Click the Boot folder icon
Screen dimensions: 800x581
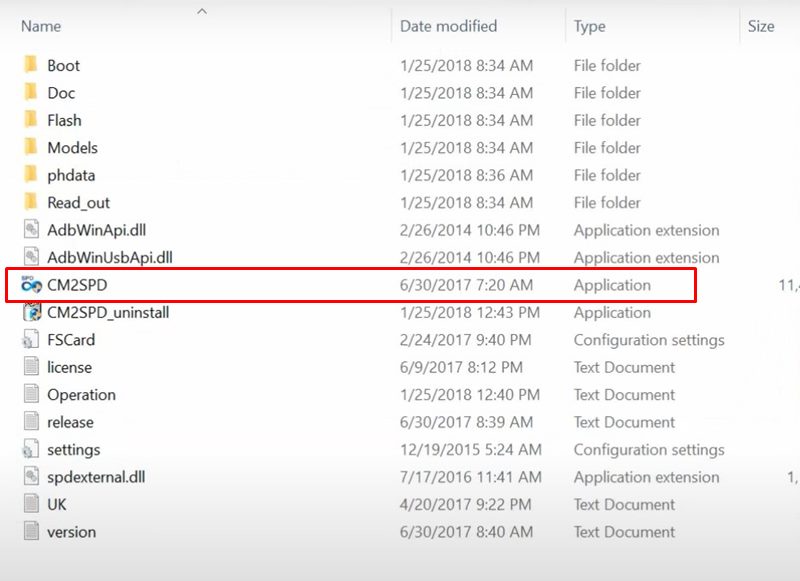(30, 66)
